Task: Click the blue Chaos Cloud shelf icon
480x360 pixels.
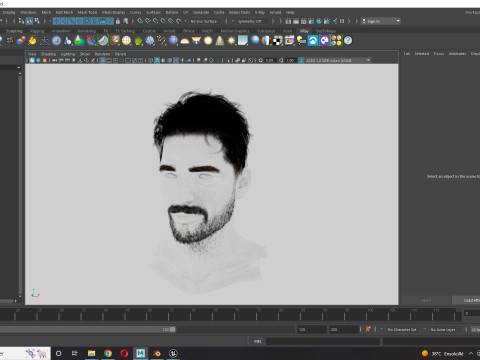Action: click(313, 41)
